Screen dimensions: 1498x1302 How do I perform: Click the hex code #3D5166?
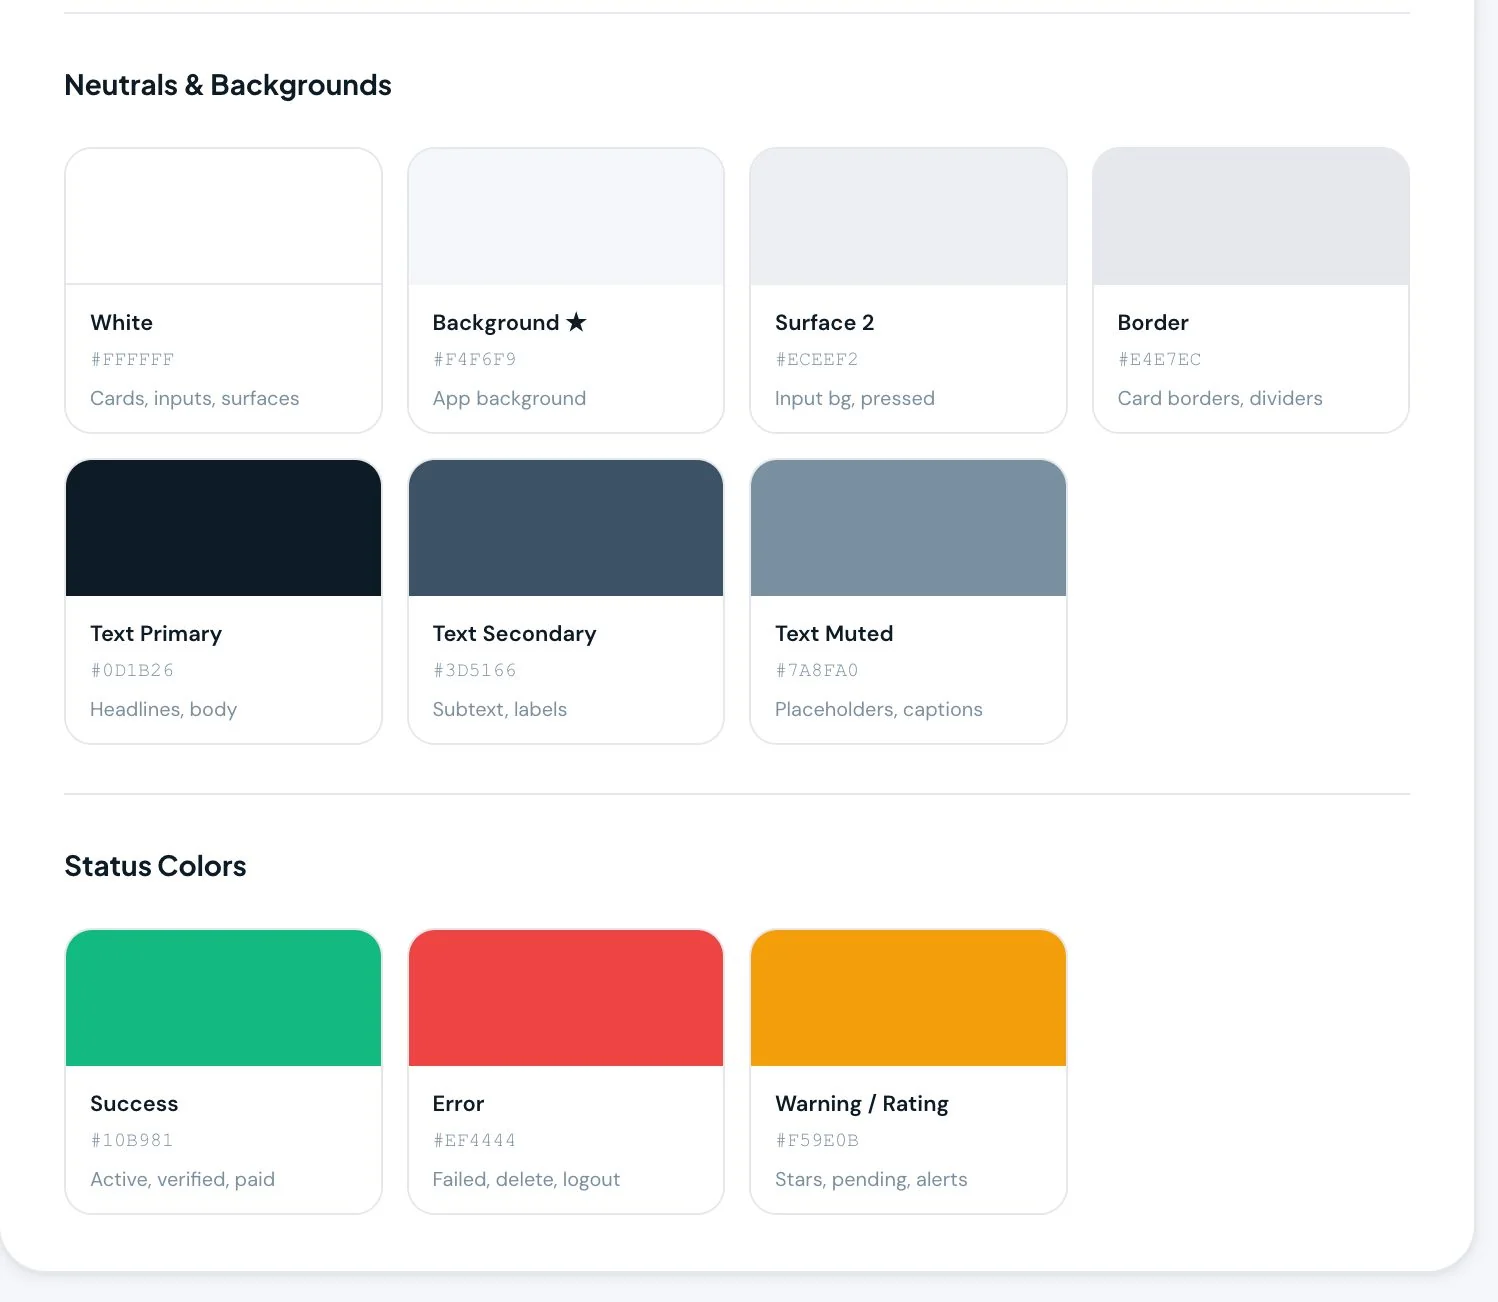[x=475, y=670]
